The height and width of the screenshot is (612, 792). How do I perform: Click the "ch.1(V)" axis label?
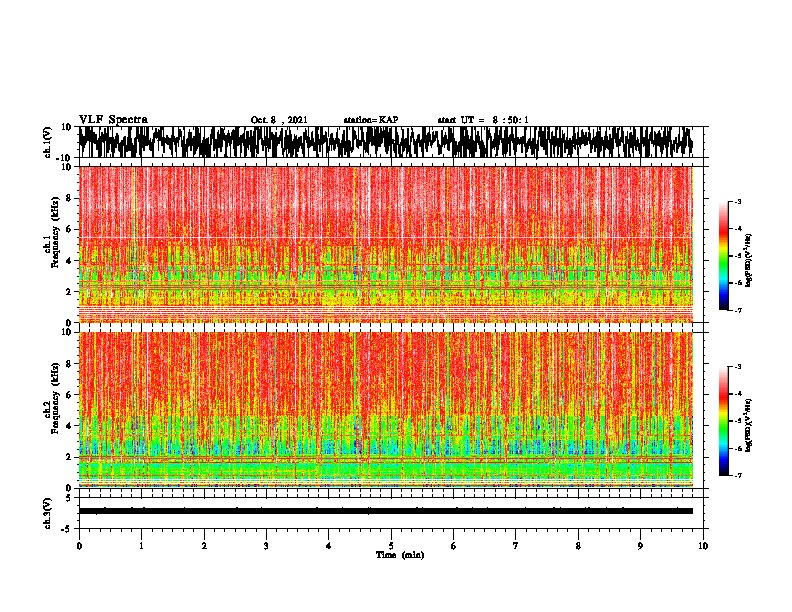pyautogui.click(x=48, y=142)
